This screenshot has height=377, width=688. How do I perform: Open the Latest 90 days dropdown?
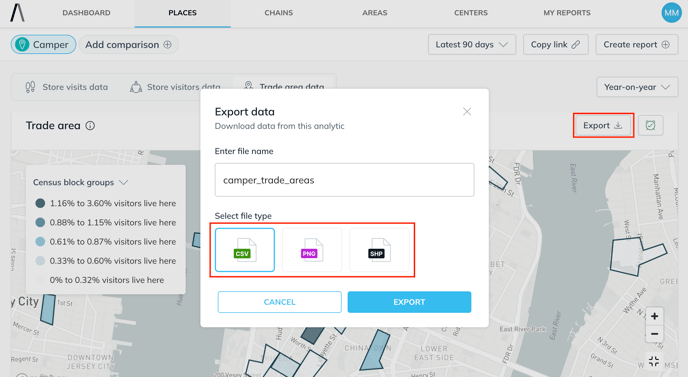[x=472, y=45]
